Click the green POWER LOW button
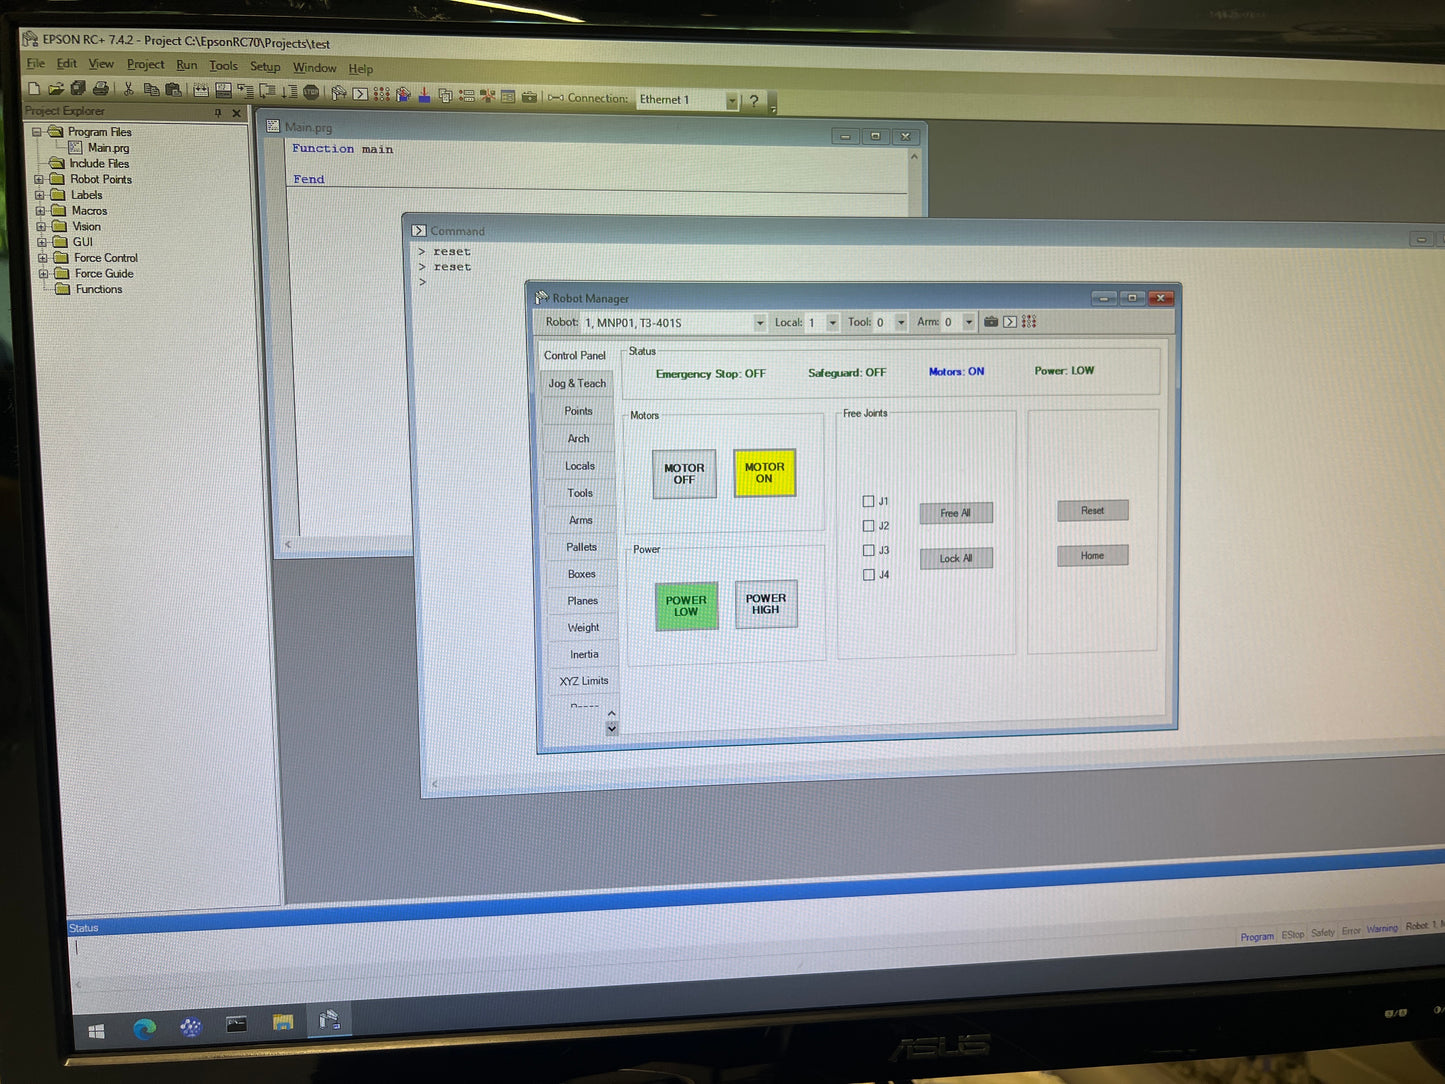The image size is (1445, 1084). [686, 606]
